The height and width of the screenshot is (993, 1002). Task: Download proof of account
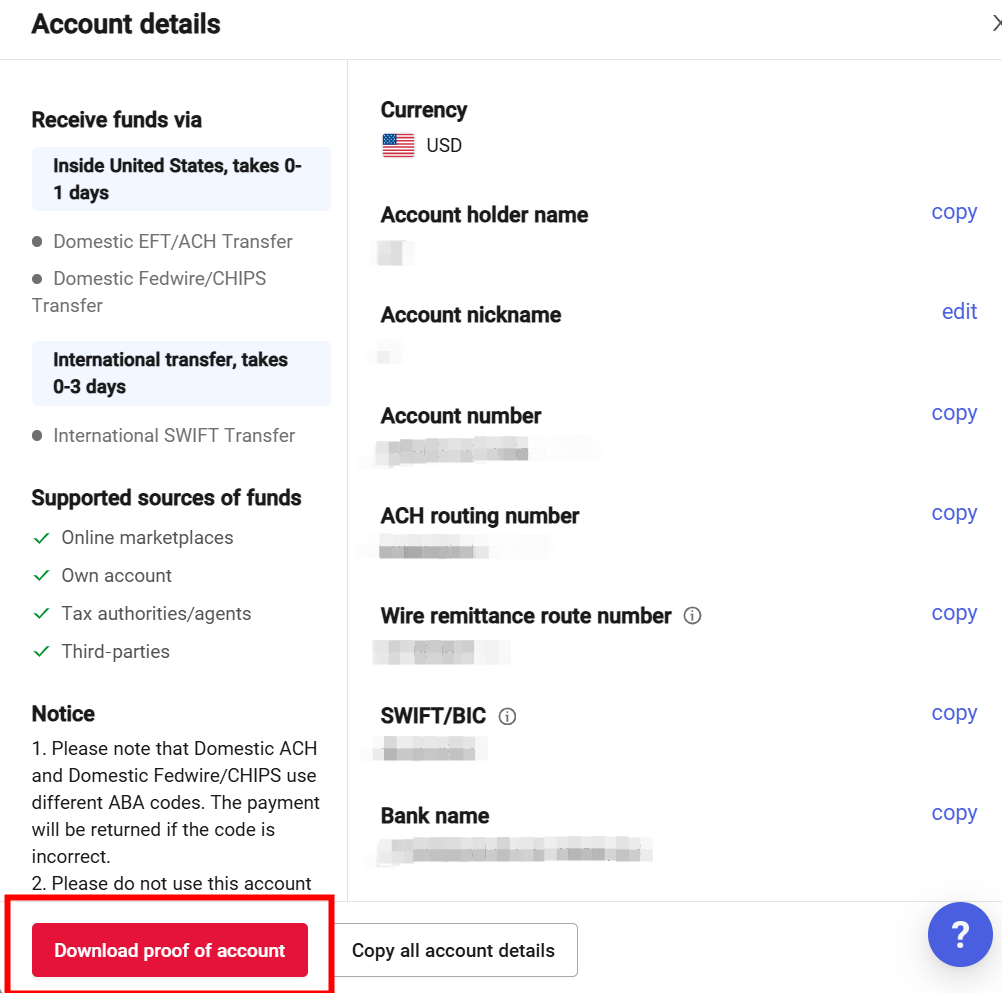pos(170,950)
